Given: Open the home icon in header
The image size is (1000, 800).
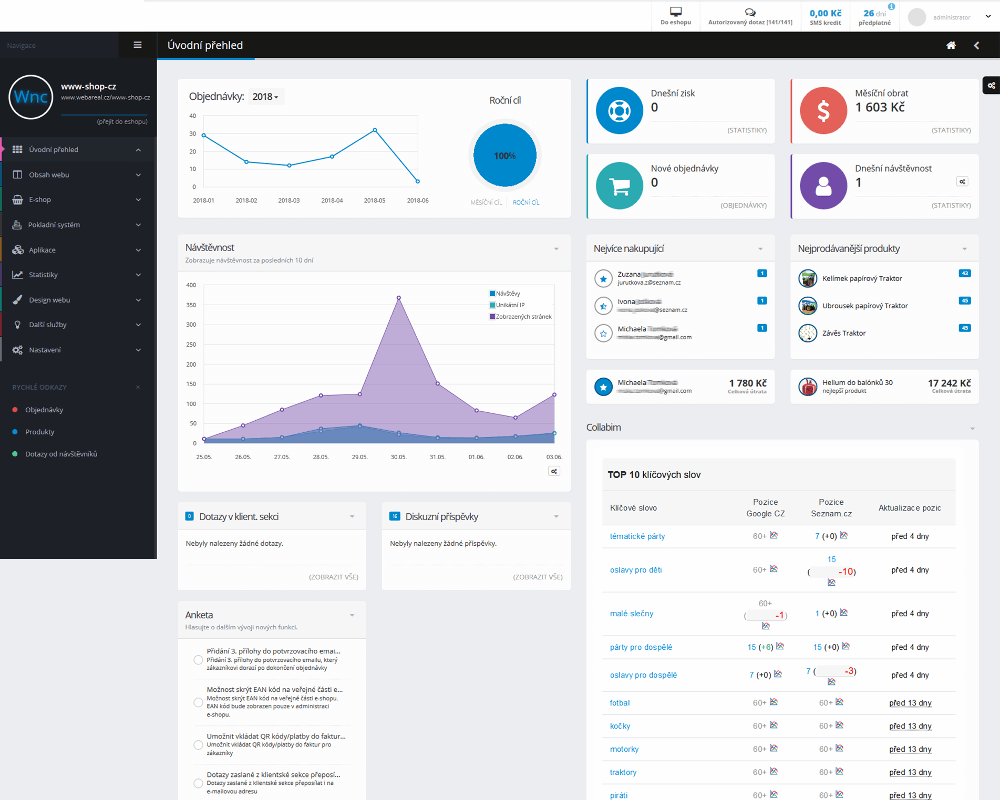Looking at the screenshot, I should [x=951, y=45].
